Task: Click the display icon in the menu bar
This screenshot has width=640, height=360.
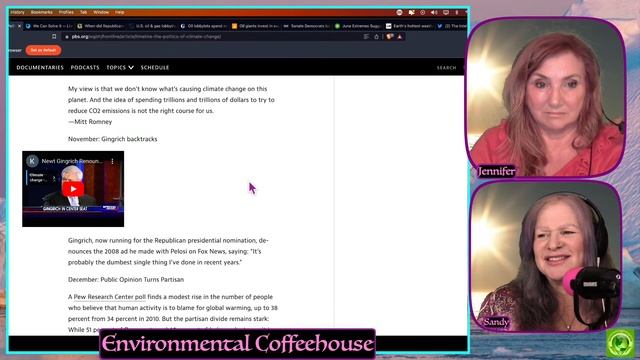Action: click(446, 12)
